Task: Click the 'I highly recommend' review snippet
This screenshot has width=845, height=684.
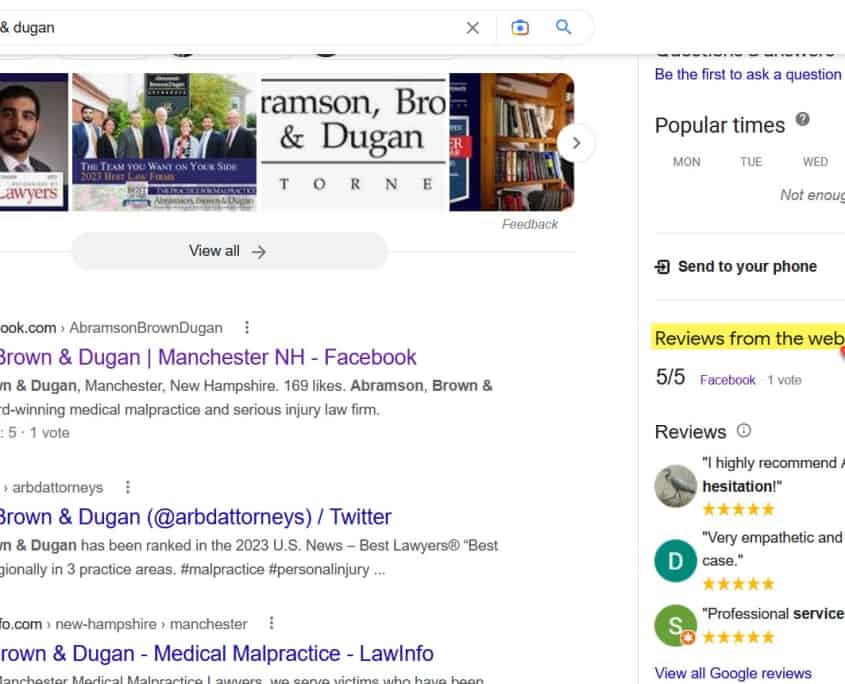Action: click(773, 474)
